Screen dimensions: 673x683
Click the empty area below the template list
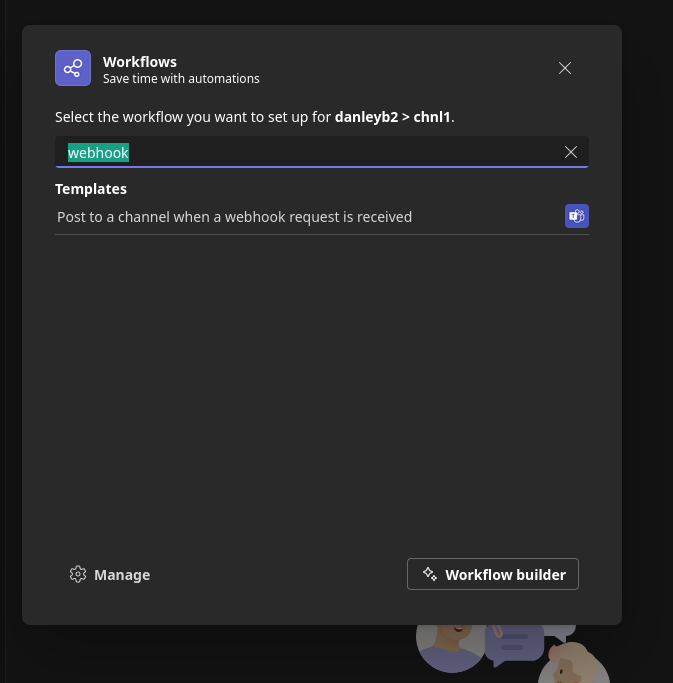pos(320,390)
